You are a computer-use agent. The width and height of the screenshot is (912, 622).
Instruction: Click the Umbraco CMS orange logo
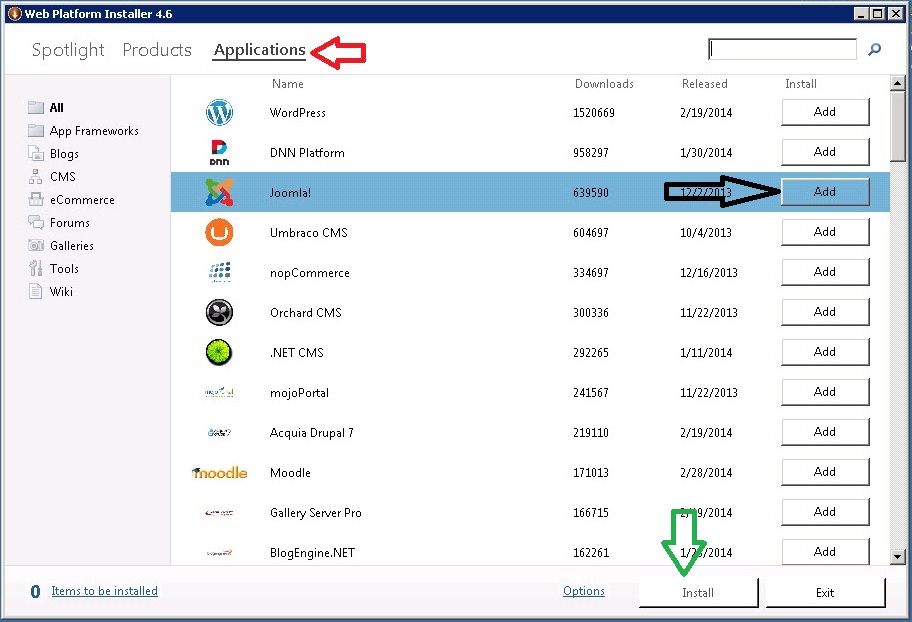tap(219, 232)
